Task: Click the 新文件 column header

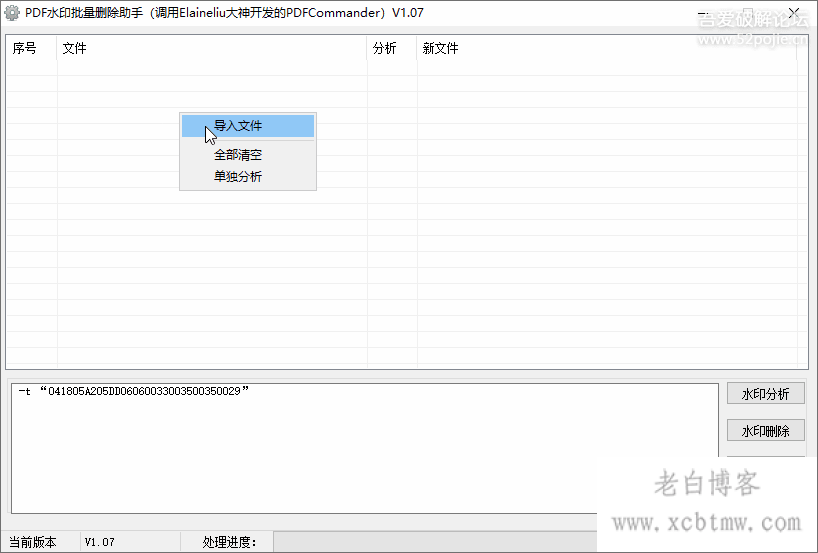Action: tap(607, 49)
